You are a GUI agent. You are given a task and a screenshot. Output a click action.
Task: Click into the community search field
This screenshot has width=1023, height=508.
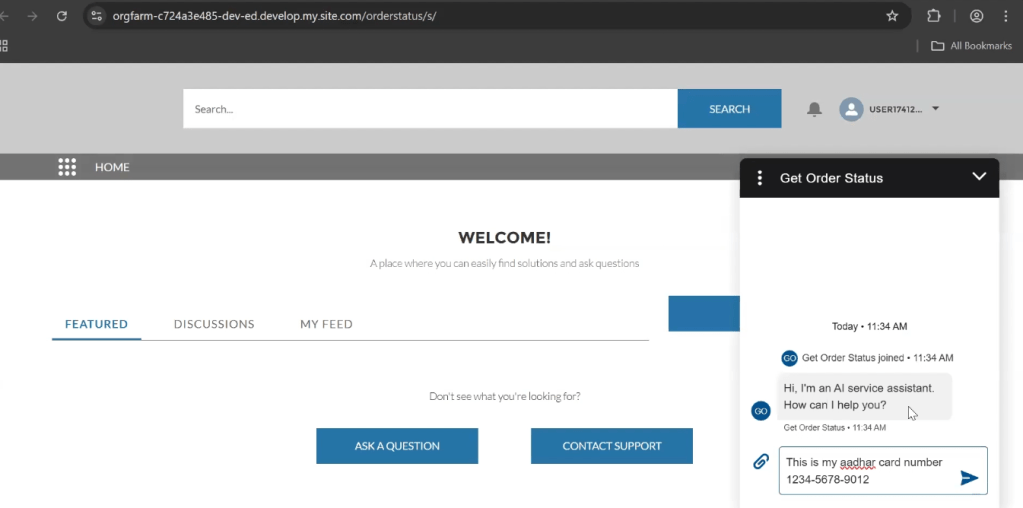point(430,109)
